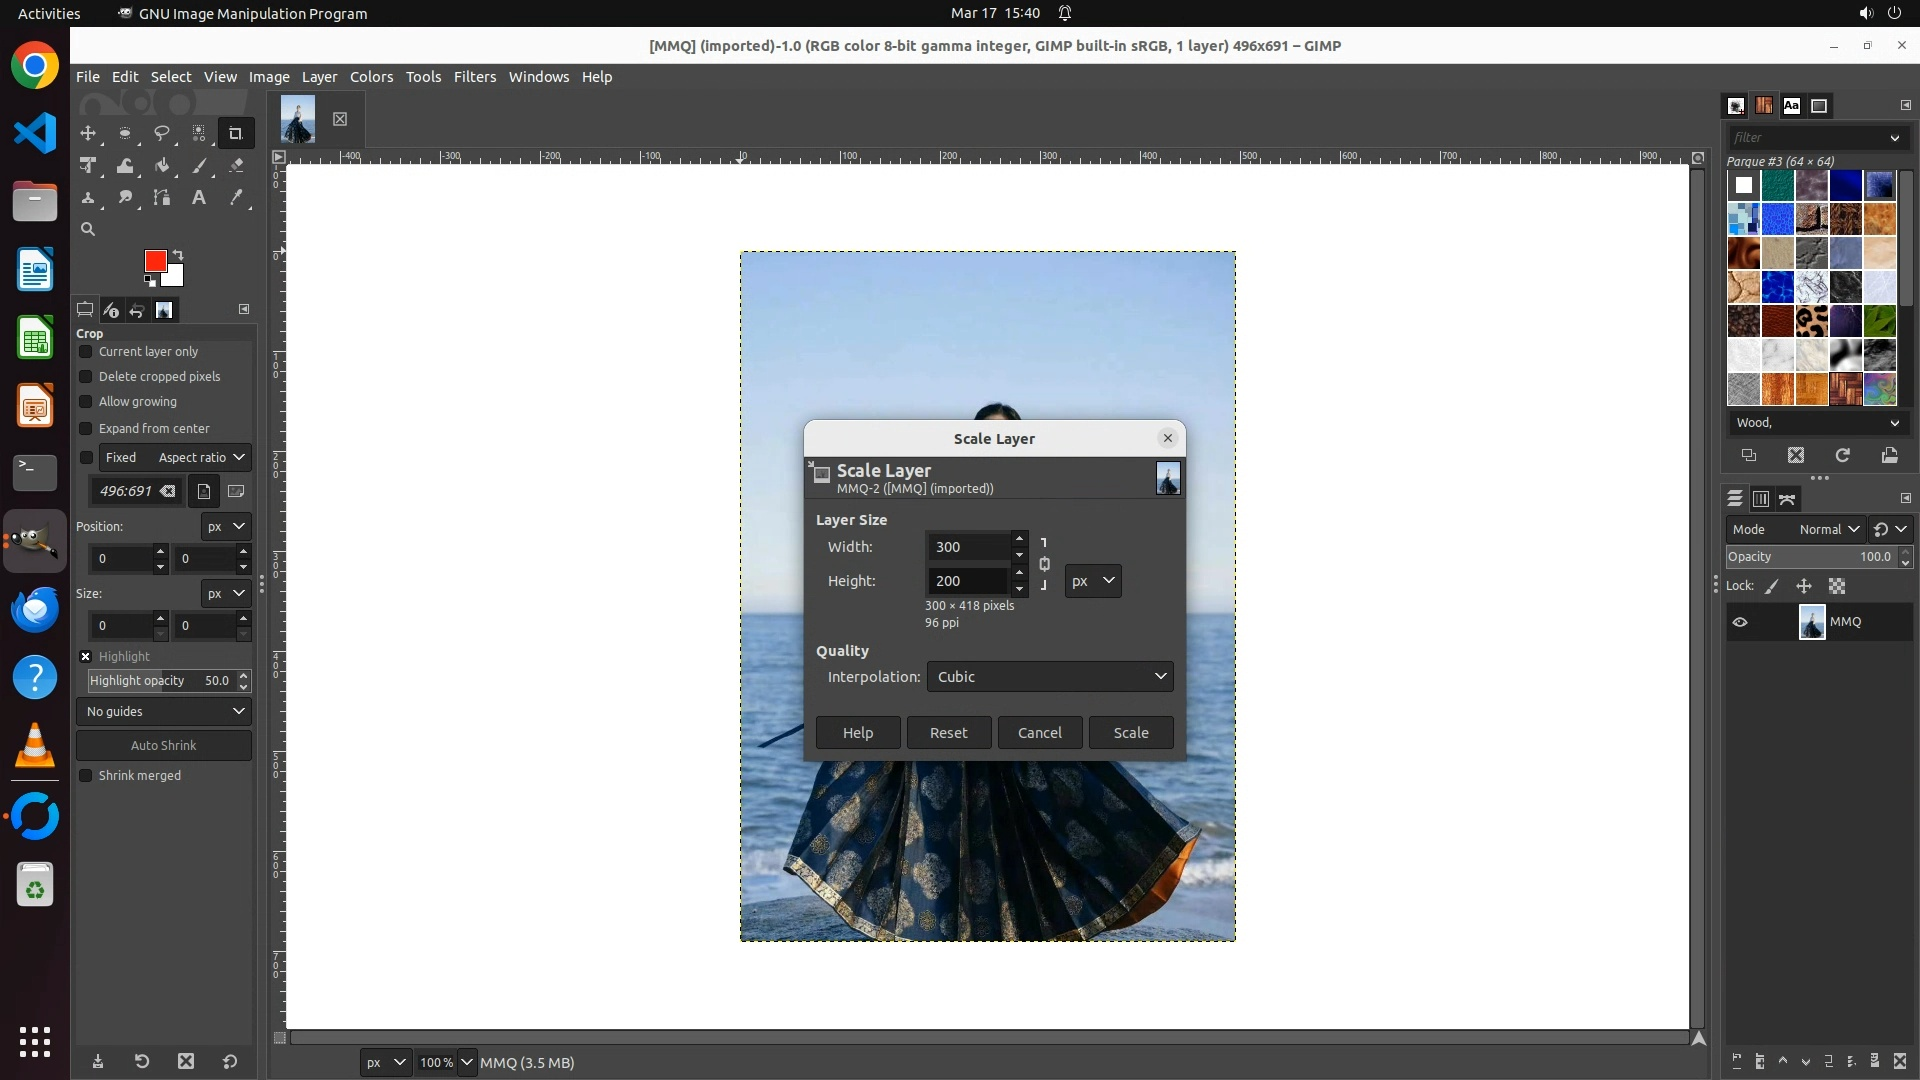The image size is (1920, 1080).
Task: Select the Zoom magnifier tool
Action: click(x=88, y=229)
